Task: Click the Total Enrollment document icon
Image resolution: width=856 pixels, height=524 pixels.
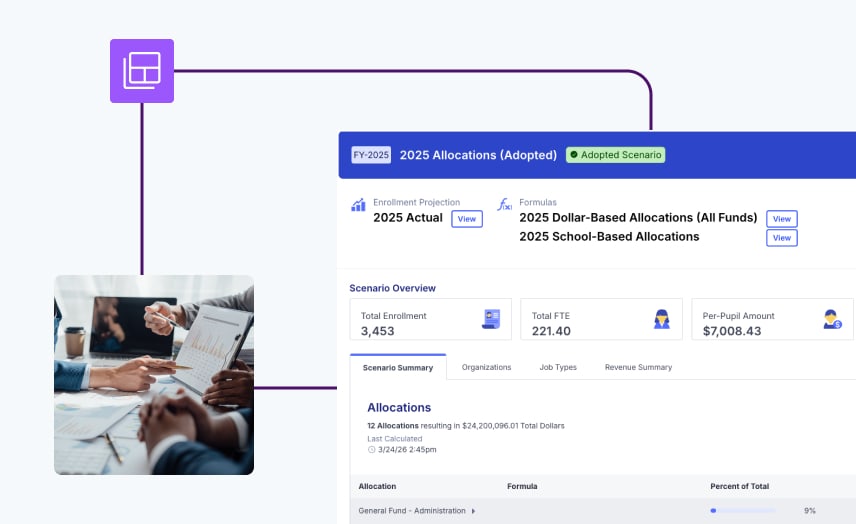Action: [491, 319]
